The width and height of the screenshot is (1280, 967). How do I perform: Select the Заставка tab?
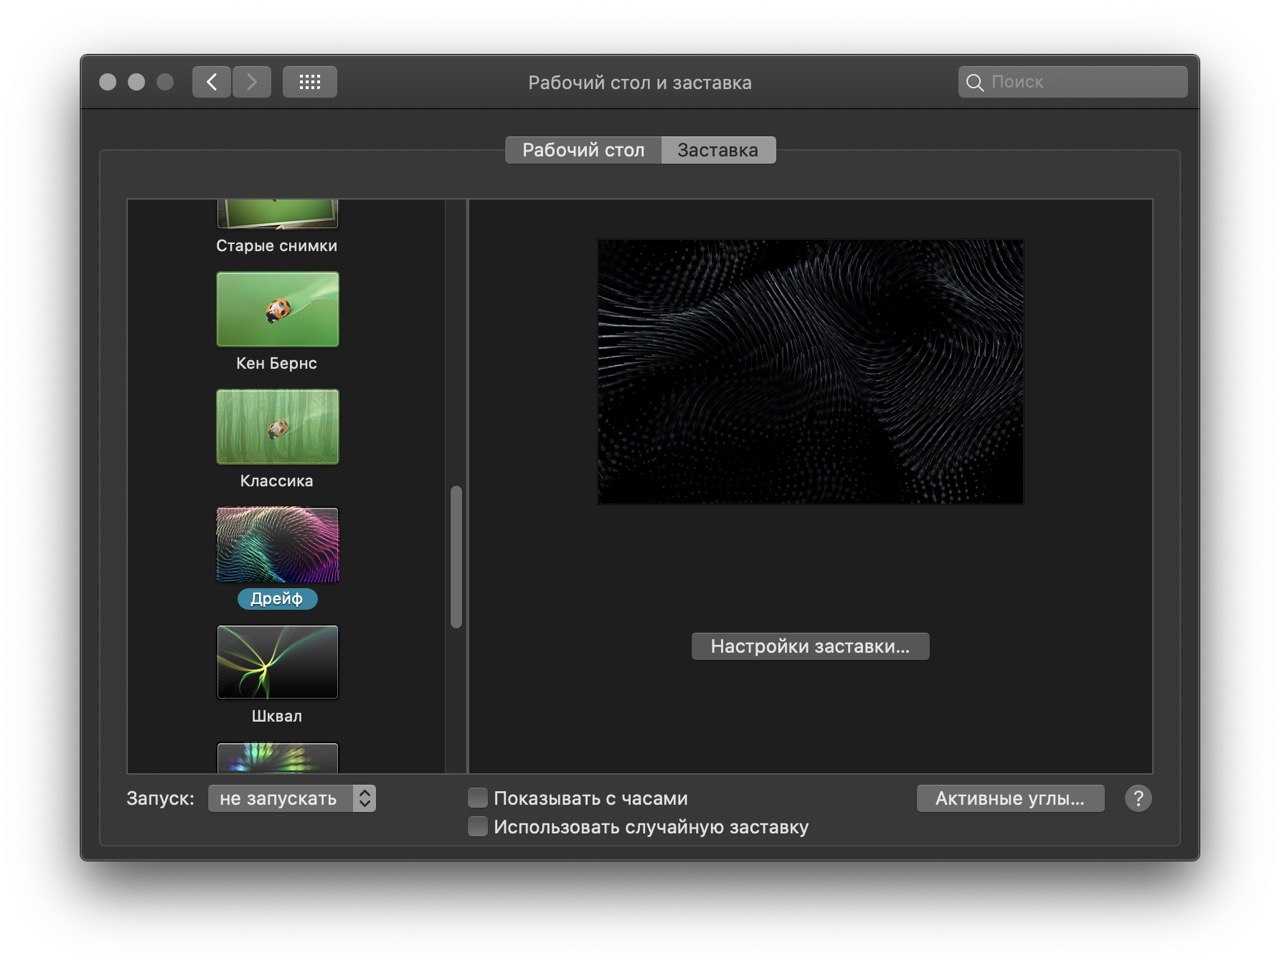click(x=718, y=150)
